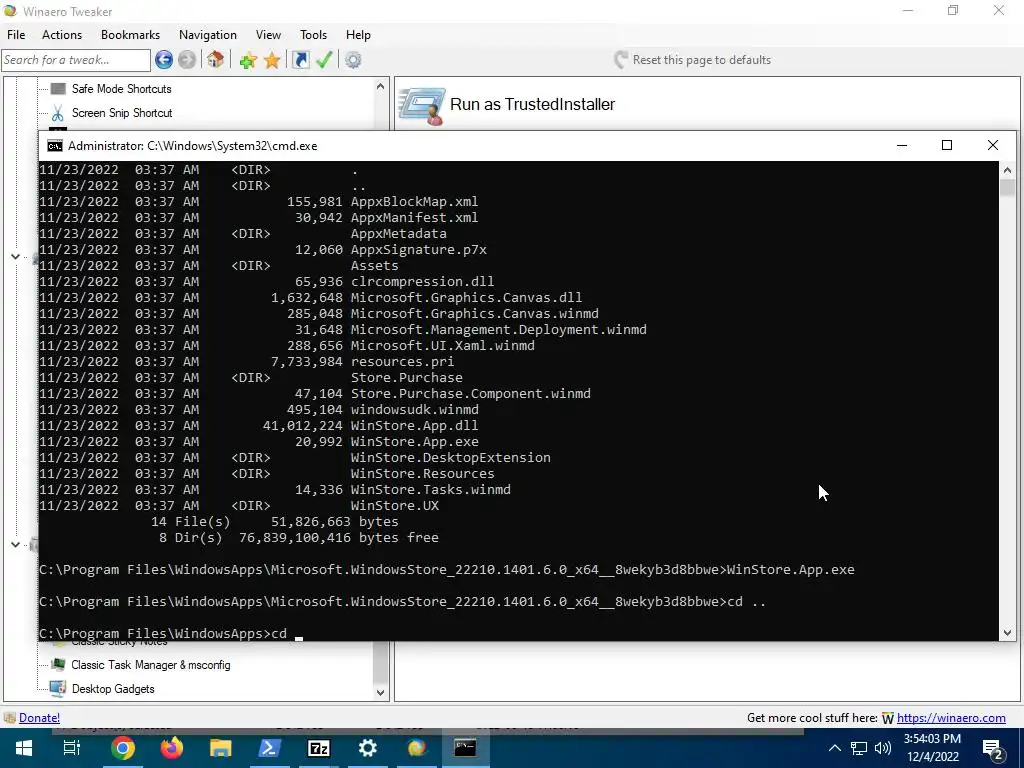Open settings gear icon in Winaero toolbar
The height and width of the screenshot is (768, 1024).
353,60
